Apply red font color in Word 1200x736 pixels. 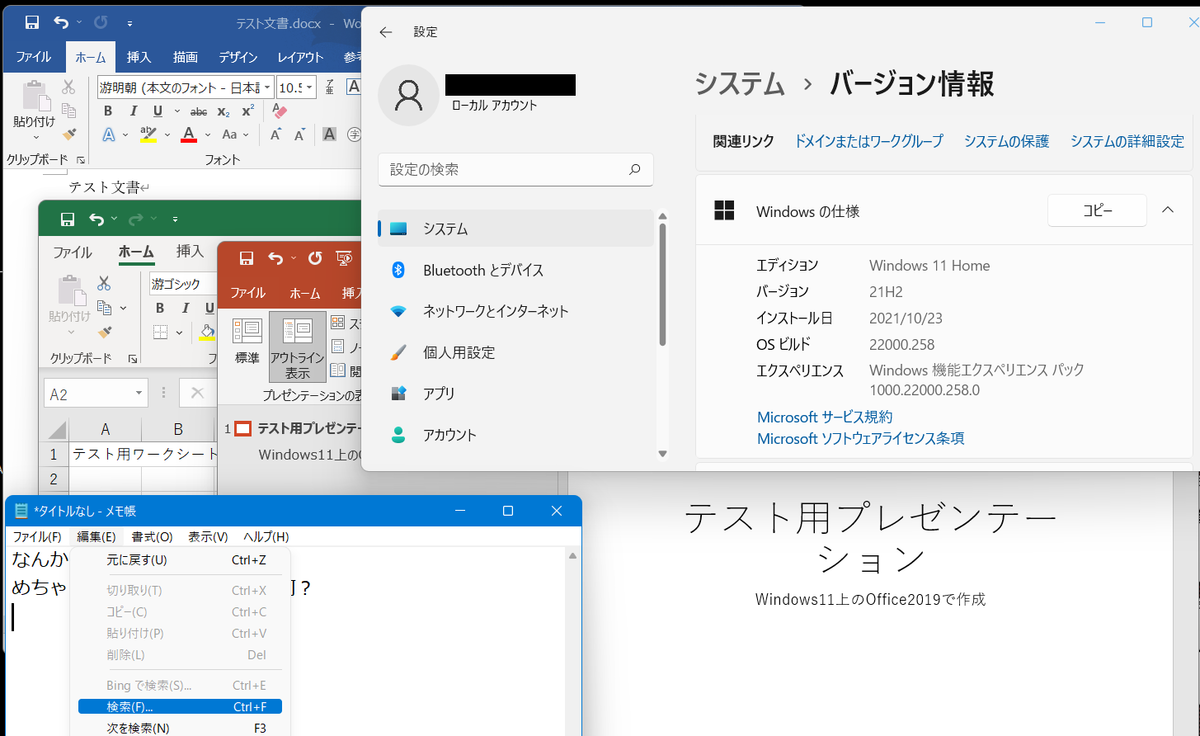(189, 134)
